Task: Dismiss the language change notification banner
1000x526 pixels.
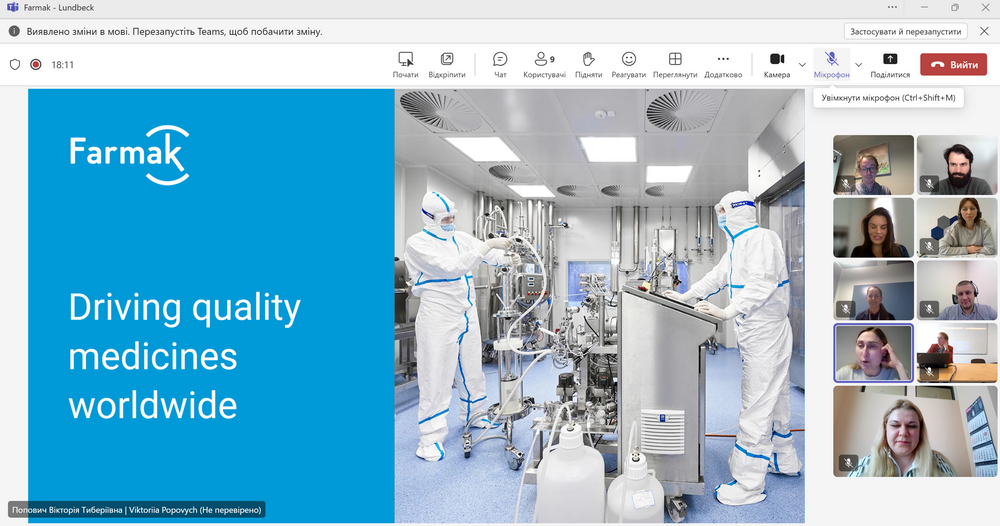Action: tap(984, 31)
